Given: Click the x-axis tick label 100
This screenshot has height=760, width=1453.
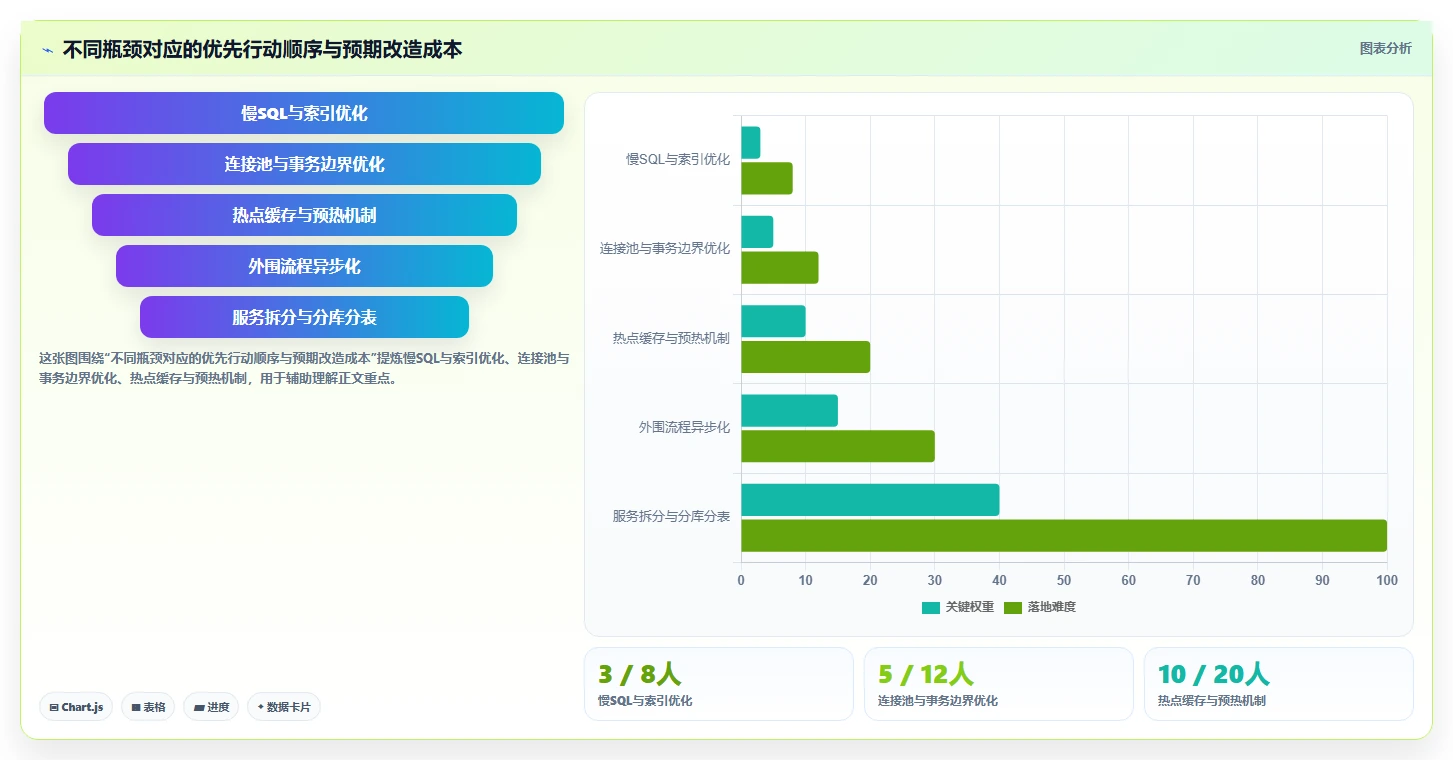Looking at the screenshot, I should click(1387, 580).
